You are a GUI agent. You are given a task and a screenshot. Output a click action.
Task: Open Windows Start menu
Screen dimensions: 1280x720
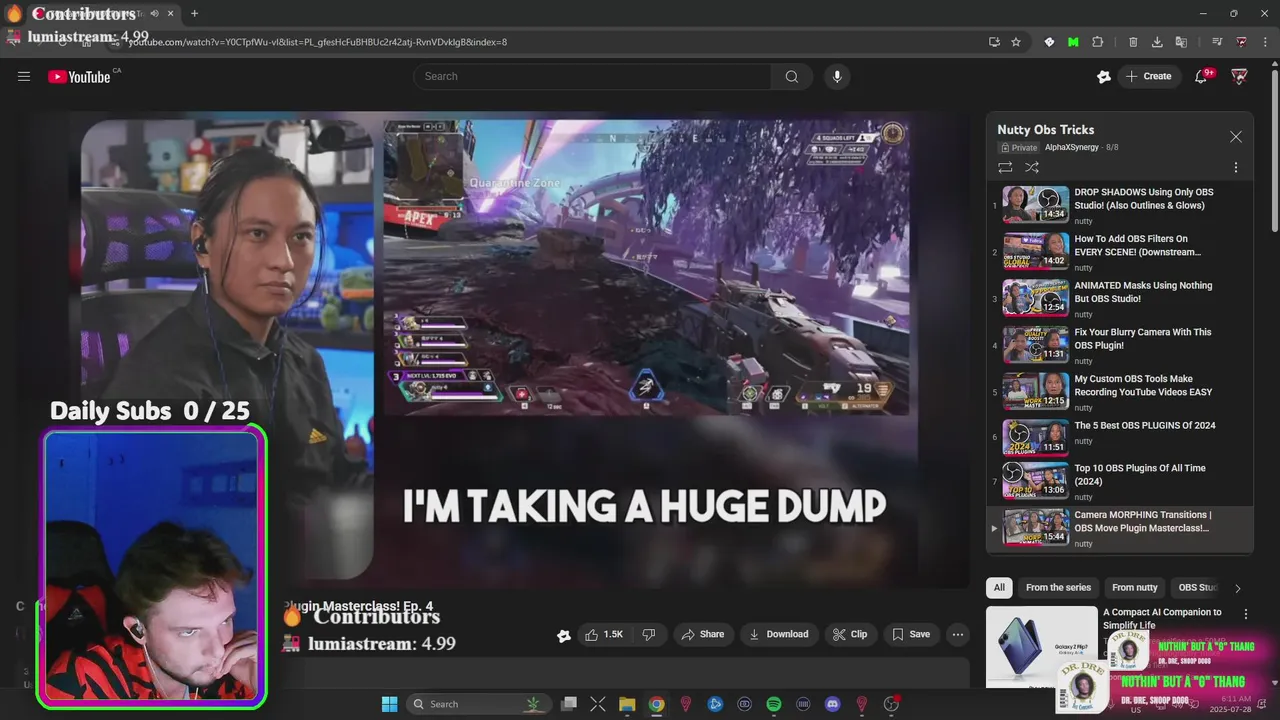point(389,704)
